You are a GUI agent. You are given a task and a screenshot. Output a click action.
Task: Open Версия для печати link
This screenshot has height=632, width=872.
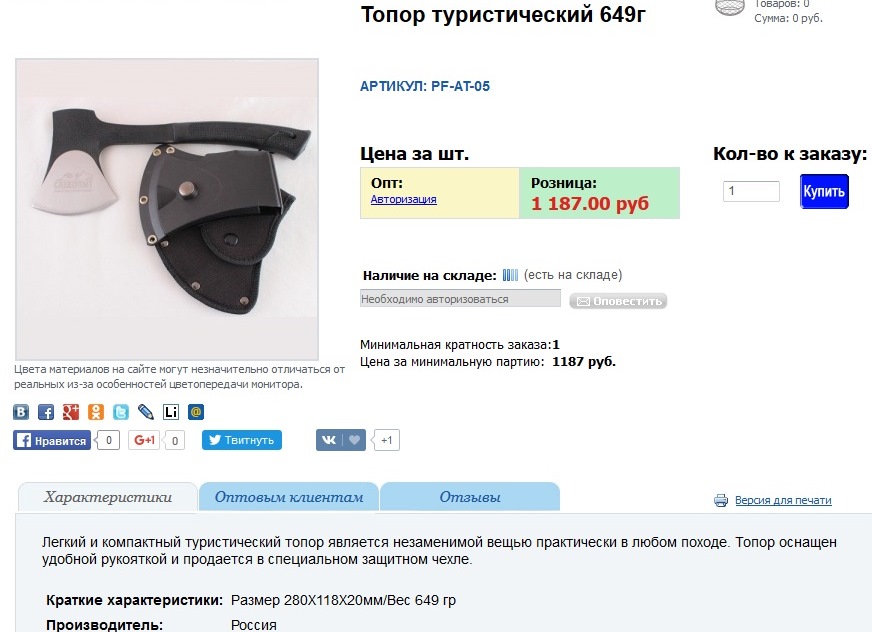(x=783, y=500)
